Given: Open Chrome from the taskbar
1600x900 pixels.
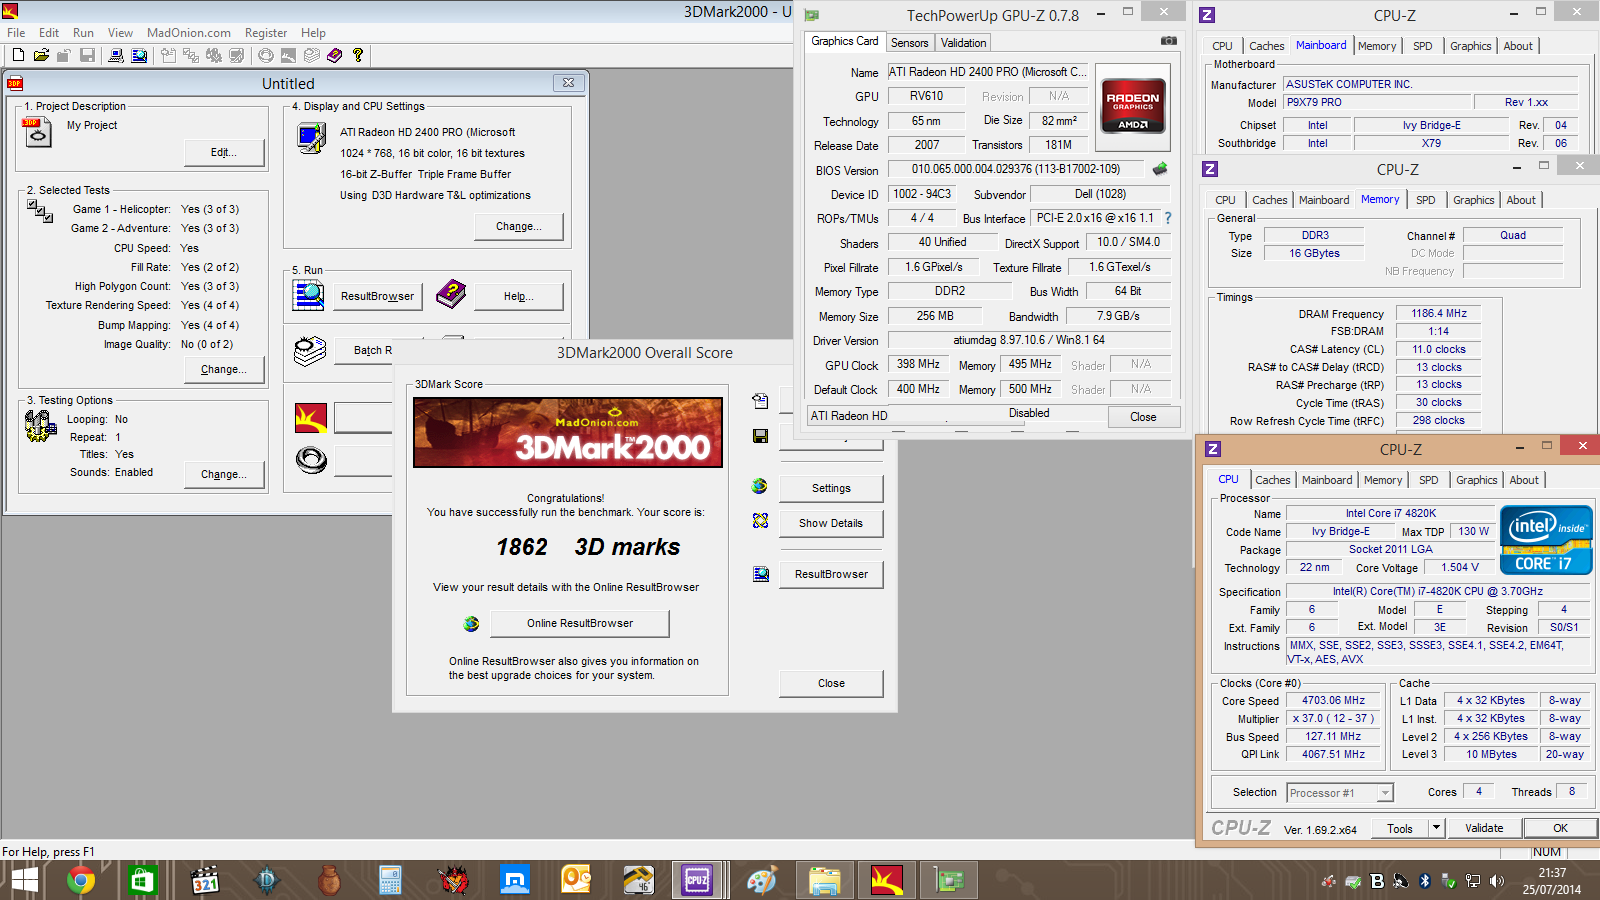Looking at the screenshot, I should (x=81, y=880).
